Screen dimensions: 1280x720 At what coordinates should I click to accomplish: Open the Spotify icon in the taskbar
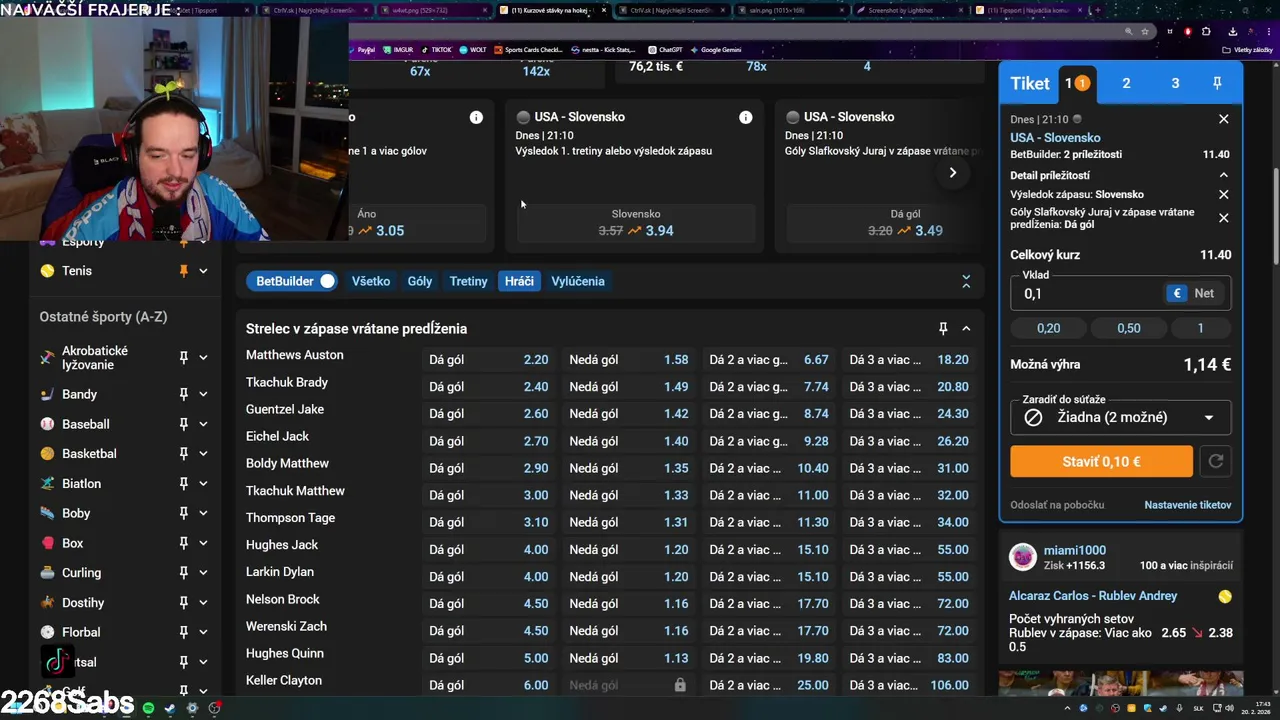[148, 708]
